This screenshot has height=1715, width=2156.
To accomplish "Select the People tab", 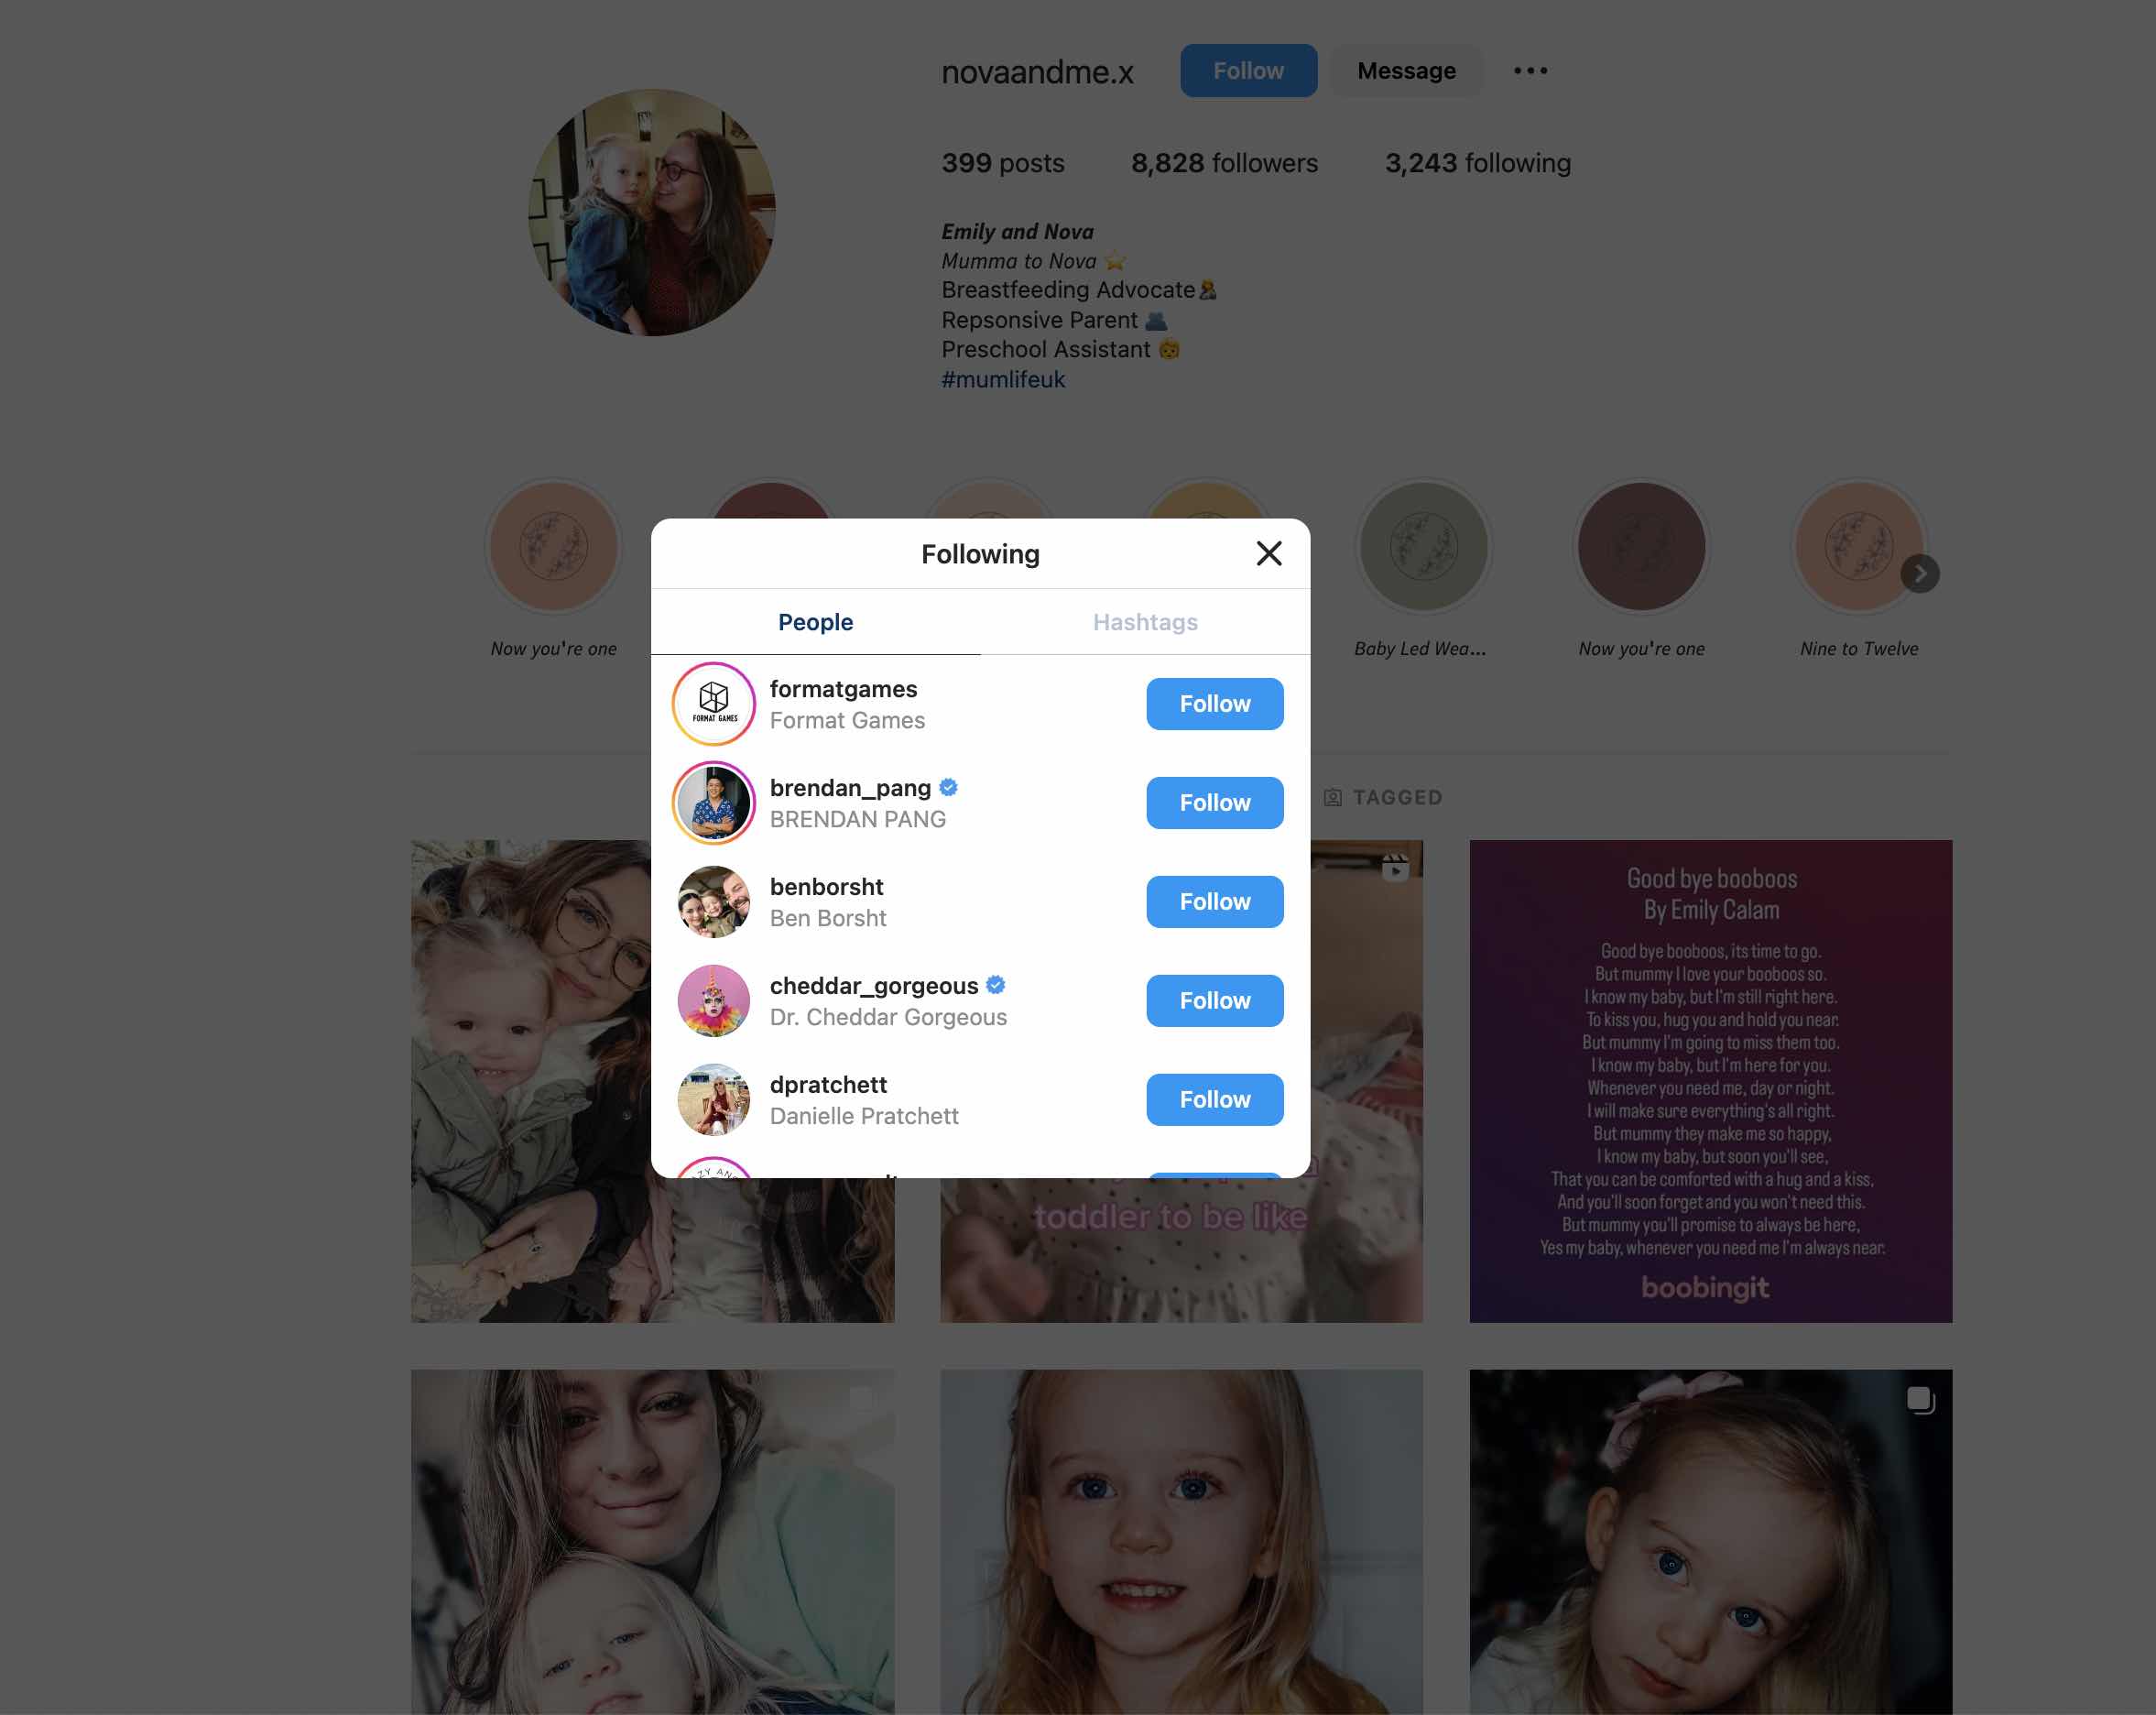I will coord(813,621).
